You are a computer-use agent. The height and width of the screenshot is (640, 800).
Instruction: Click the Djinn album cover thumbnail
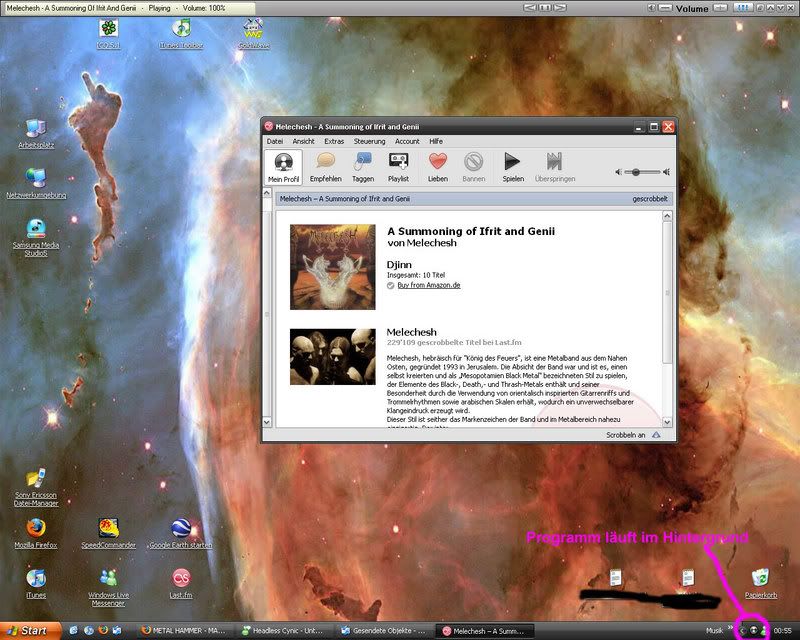333,267
